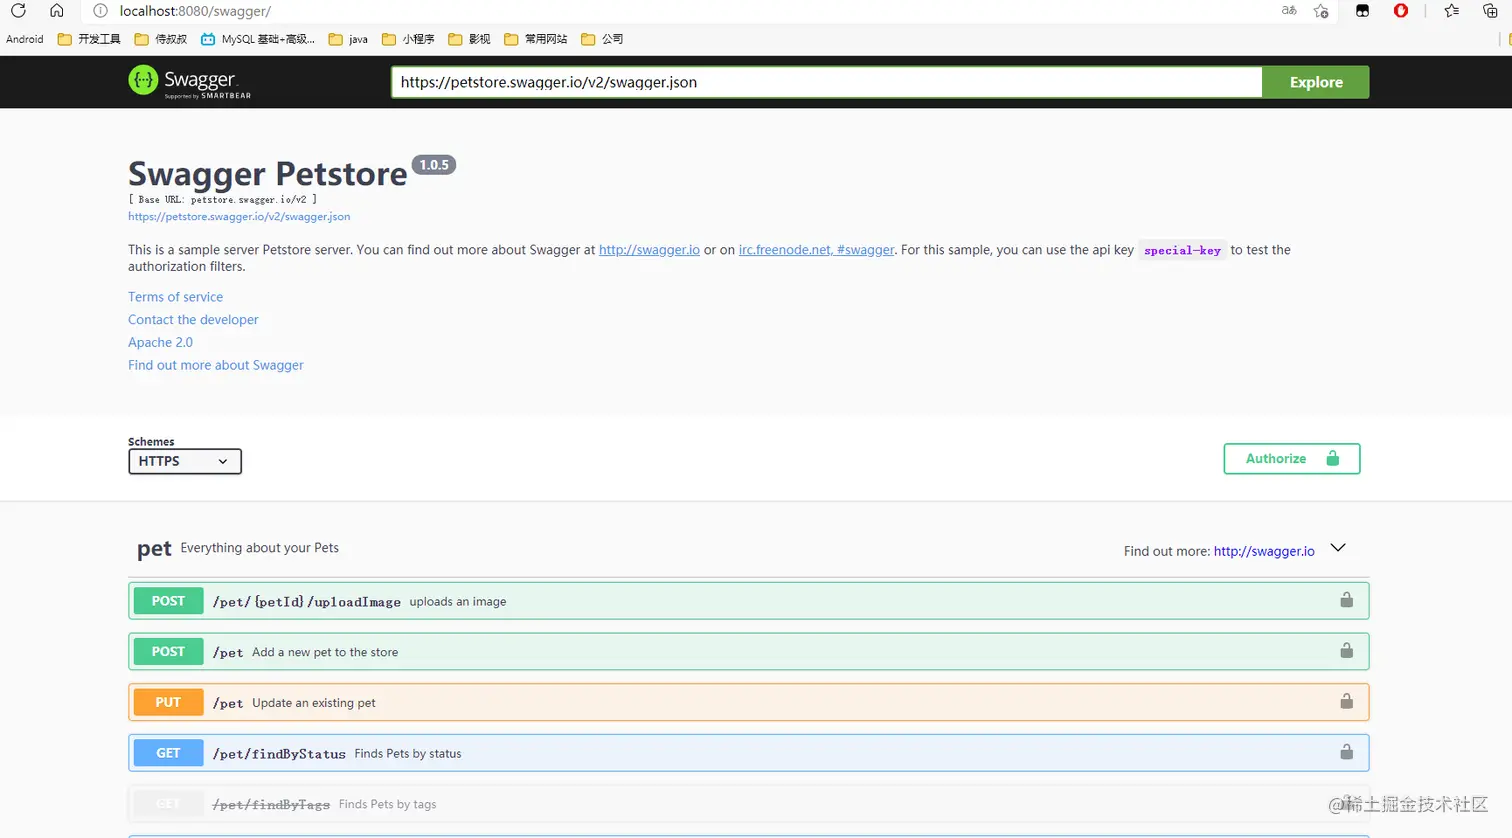View site information icon beside localhost URL

point(100,11)
